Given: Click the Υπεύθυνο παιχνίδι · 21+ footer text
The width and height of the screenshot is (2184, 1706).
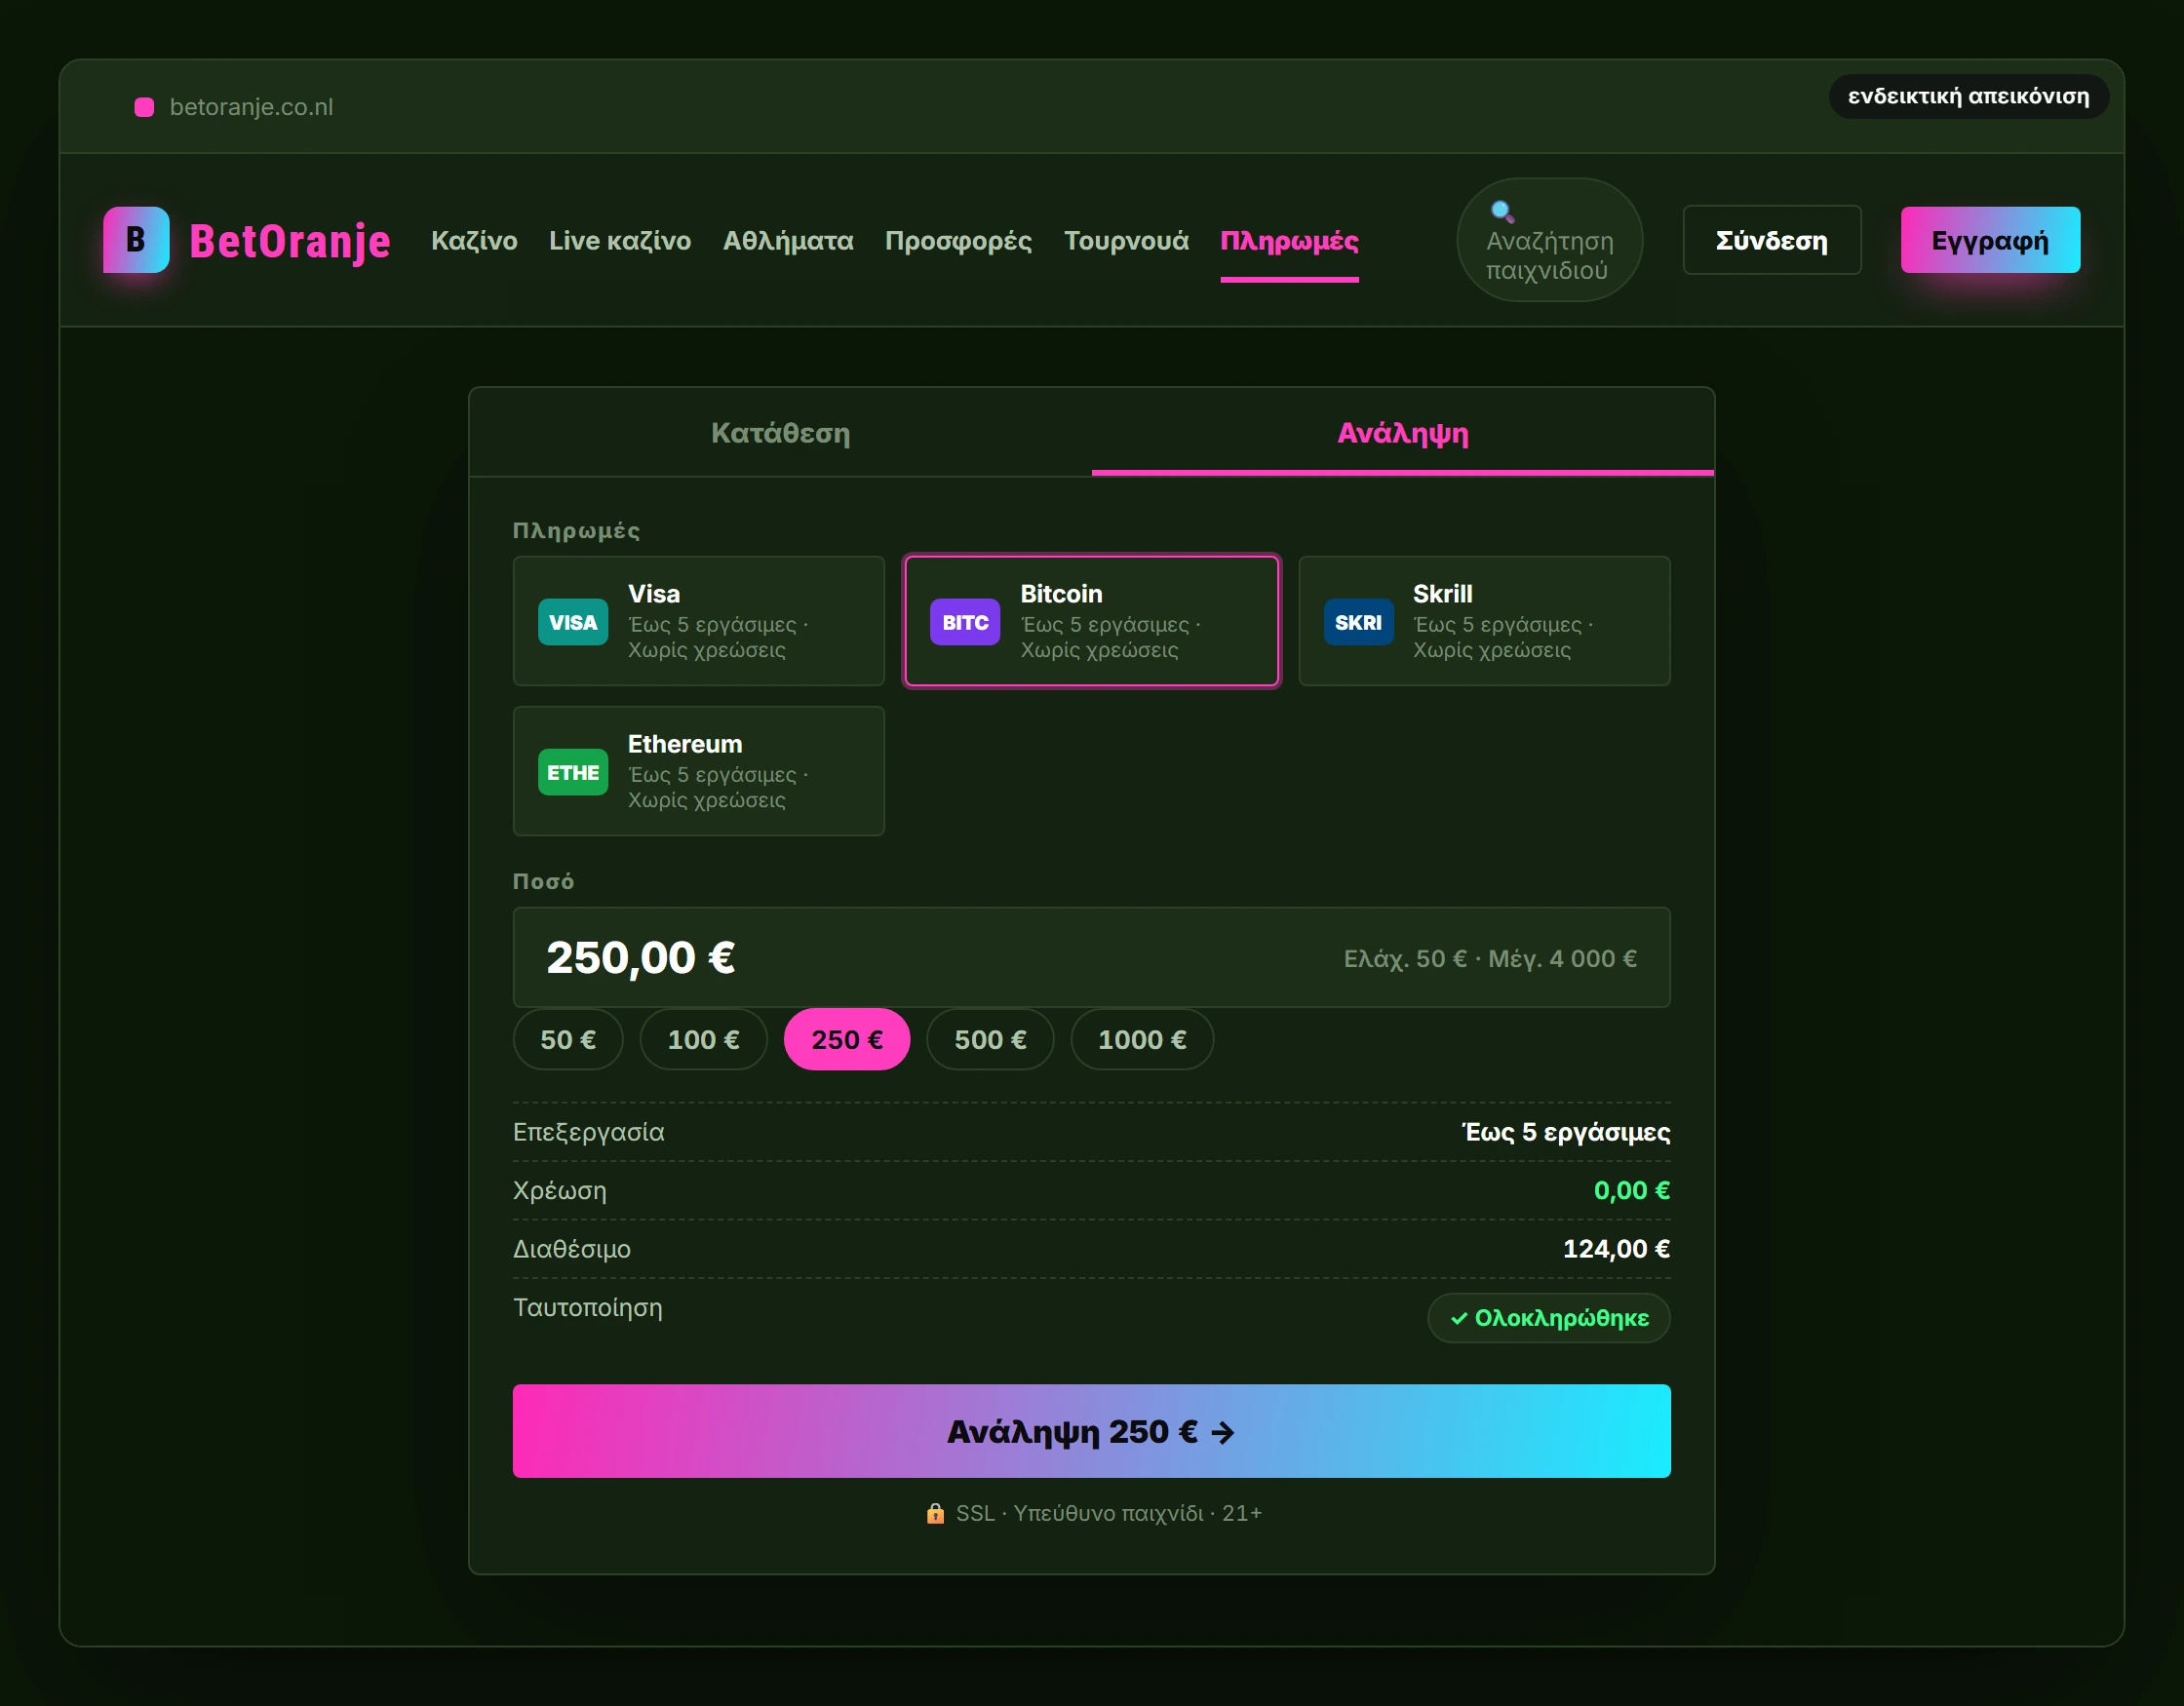Looking at the screenshot, I should click(1138, 1513).
